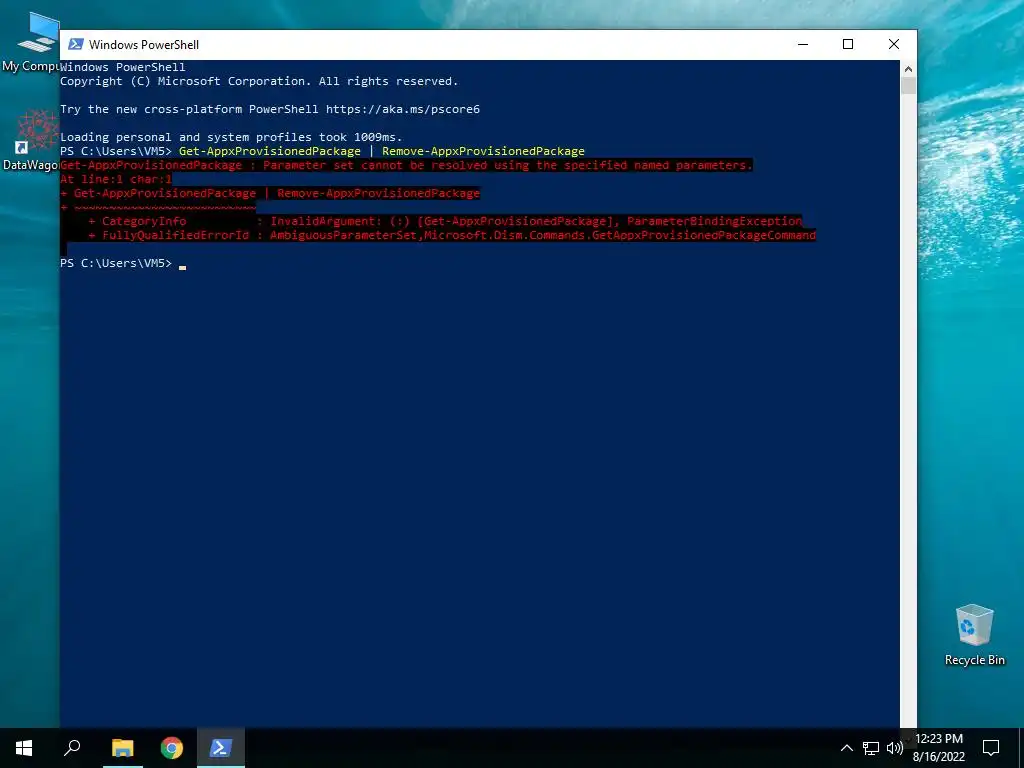
Task: Click the Show desktop sliver on the taskbar
Action: 1021,748
